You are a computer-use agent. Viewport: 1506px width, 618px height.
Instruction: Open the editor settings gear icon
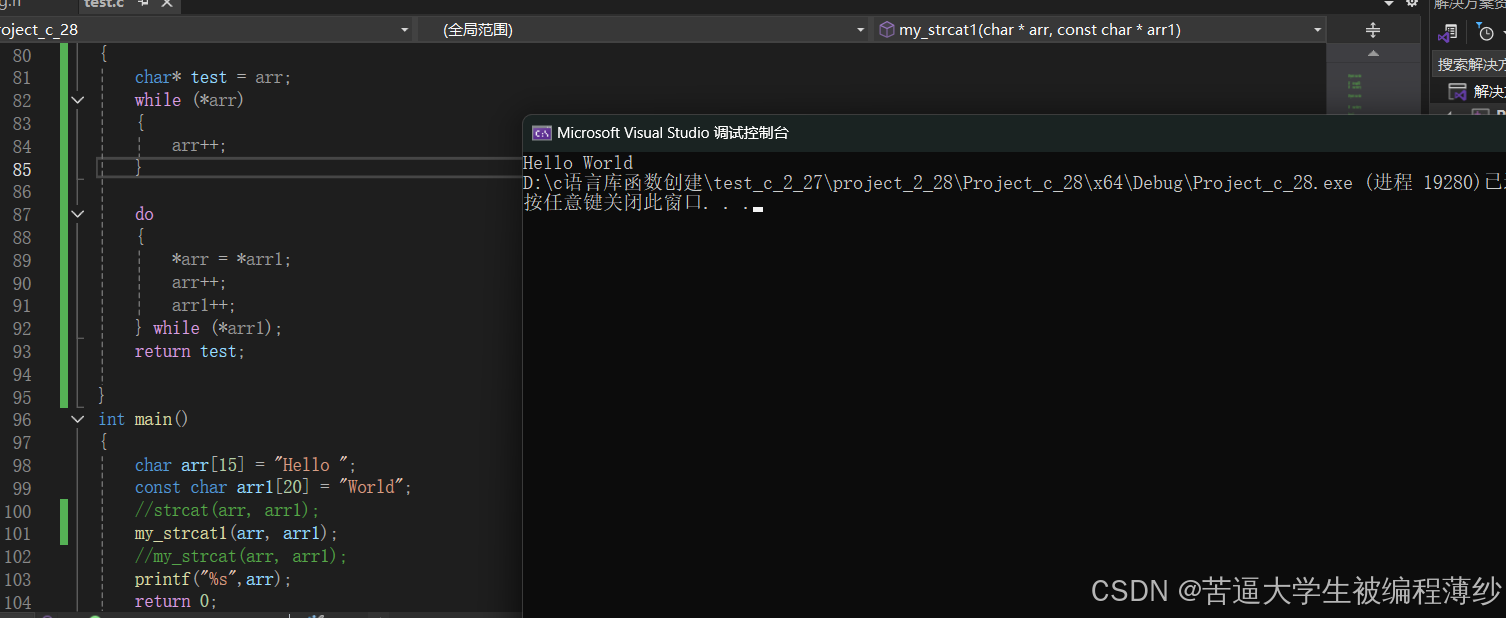[x=1412, y=4]
